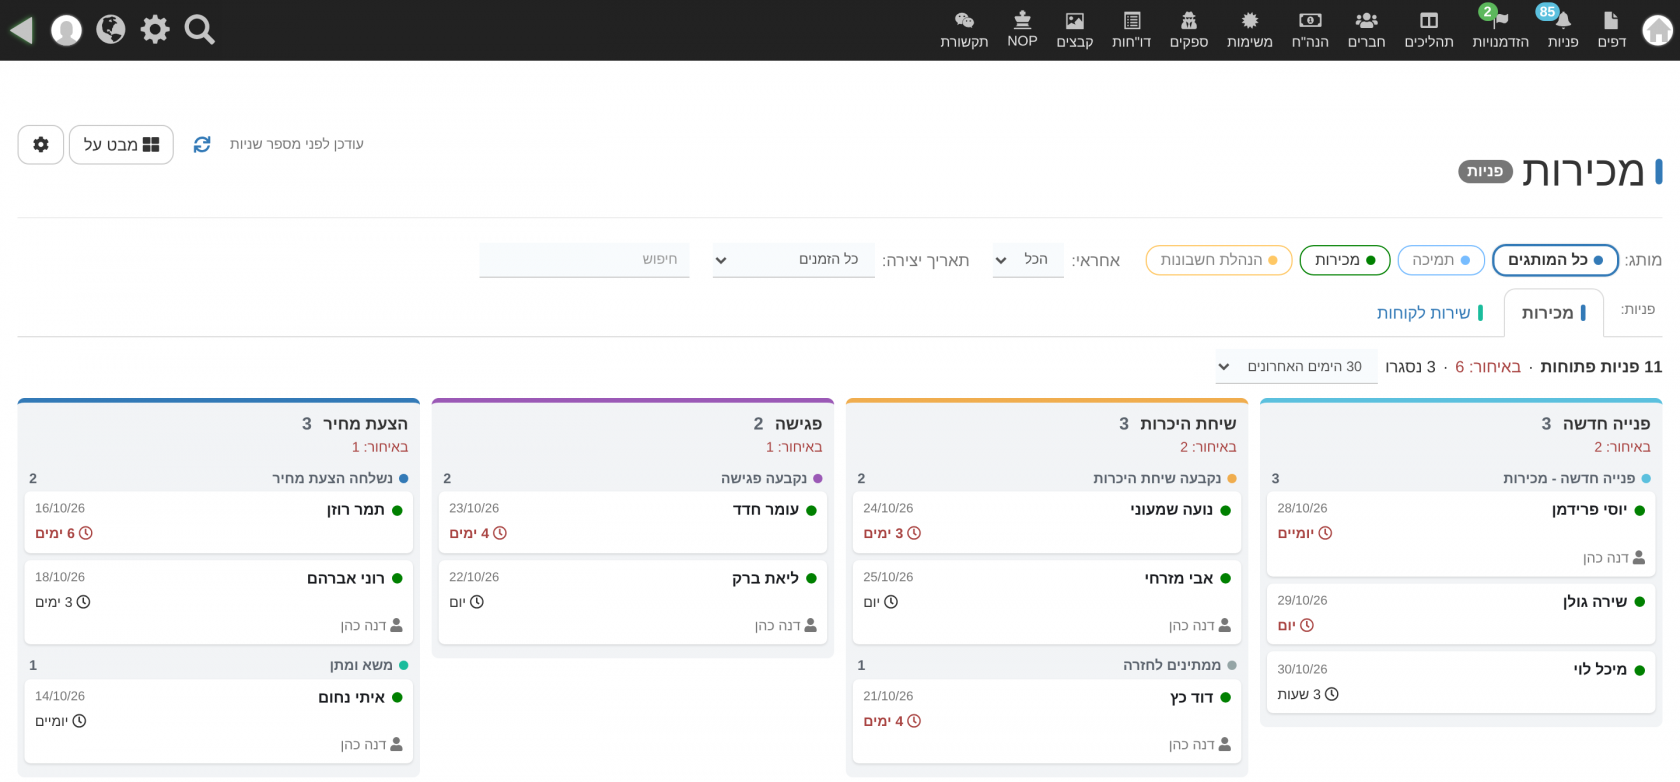Go back with the triangle arrow icon
Screen dimensions: 1680x782
coord(21,30)
